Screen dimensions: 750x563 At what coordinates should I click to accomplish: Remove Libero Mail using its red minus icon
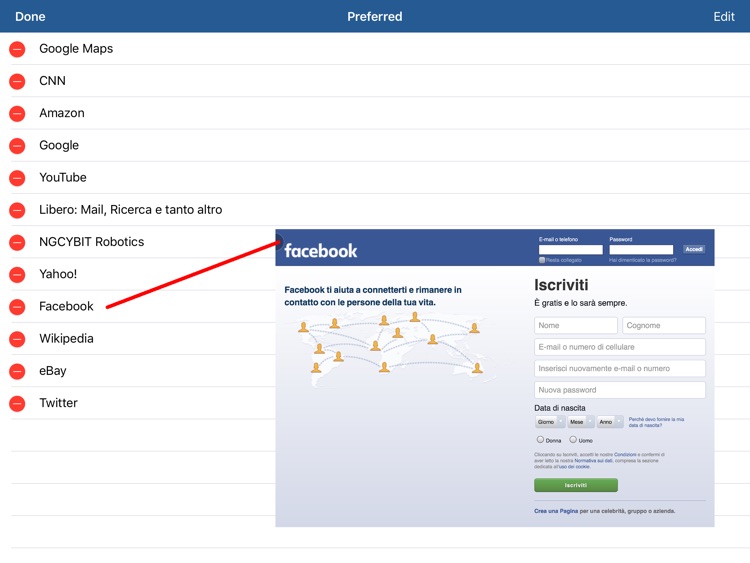click(x=17, y=210)
